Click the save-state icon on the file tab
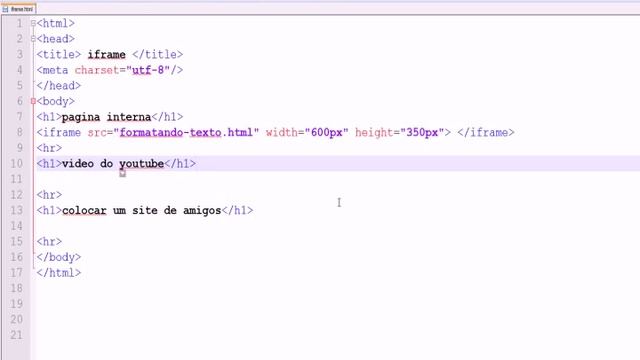Screen dimensions: 640x360 [x=5, y=9]
